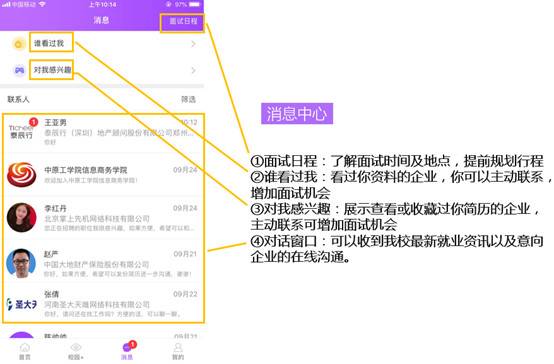Go to the 我的 profile tab
This screenshot has height=364, width=554.
pyautogui.click(x=178, y=351)
